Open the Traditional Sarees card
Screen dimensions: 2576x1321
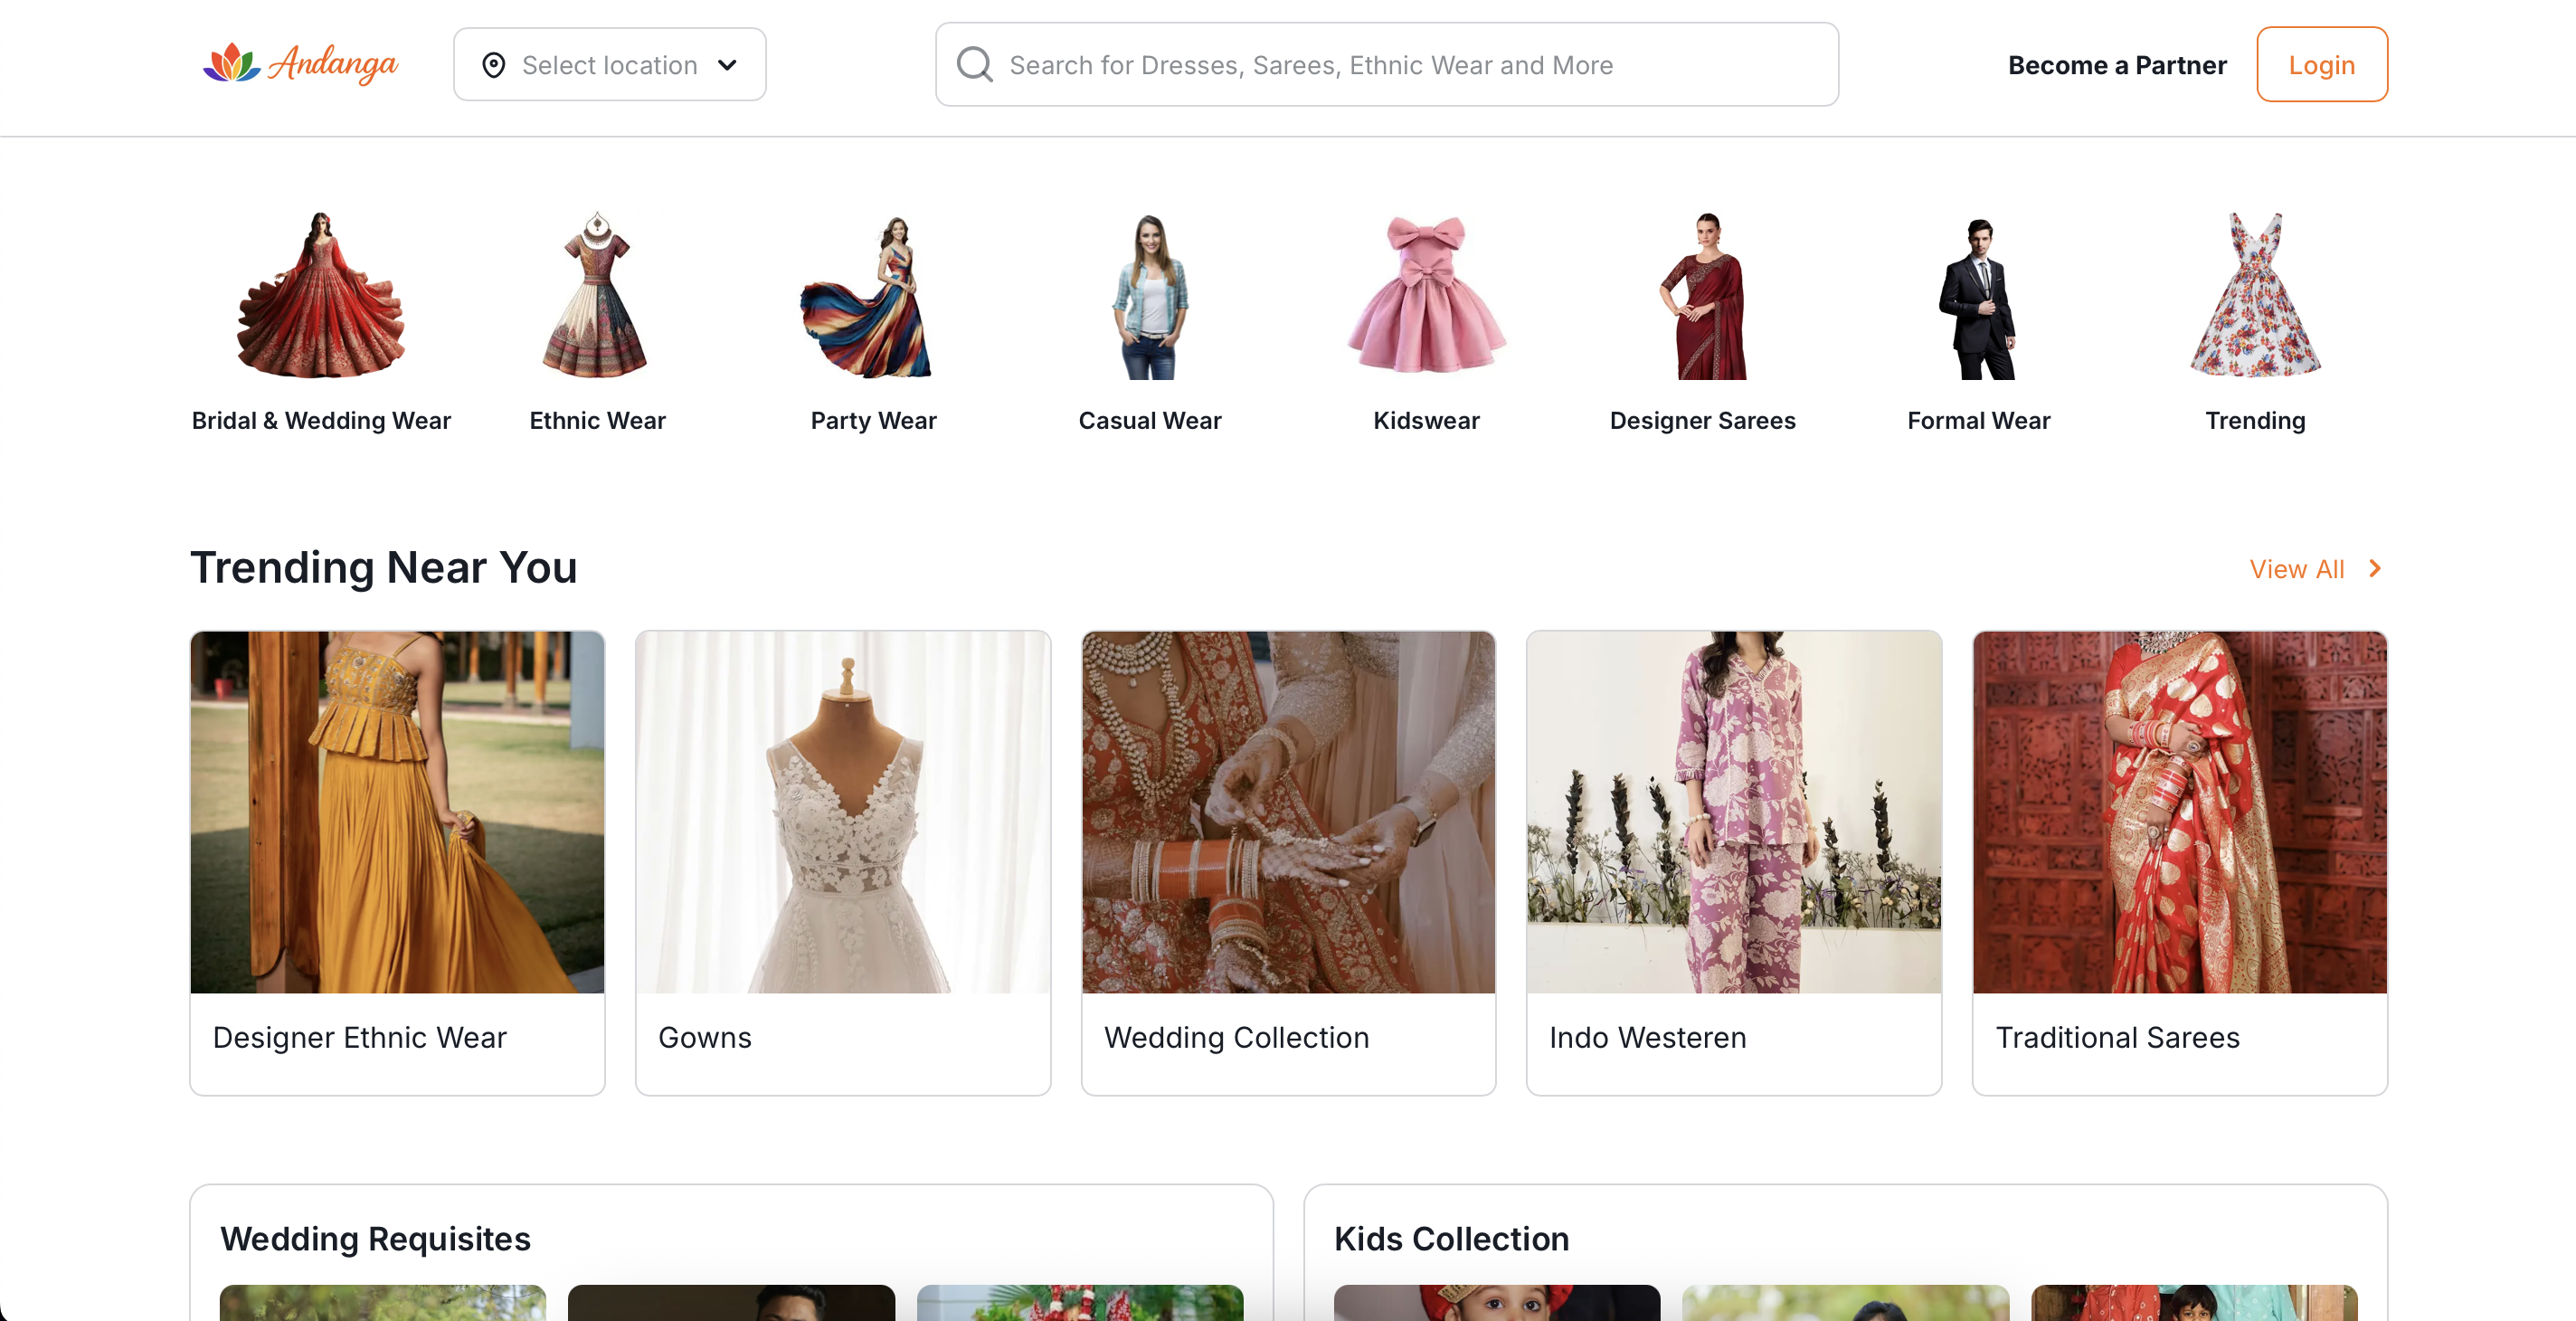[2179, 862]
